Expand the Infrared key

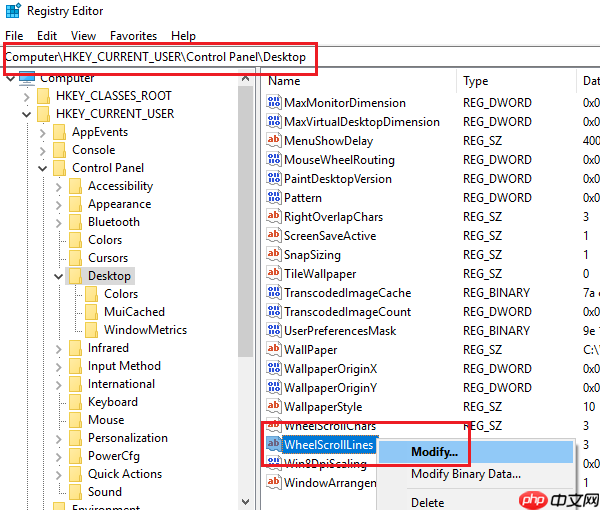(x=59, y=349)
